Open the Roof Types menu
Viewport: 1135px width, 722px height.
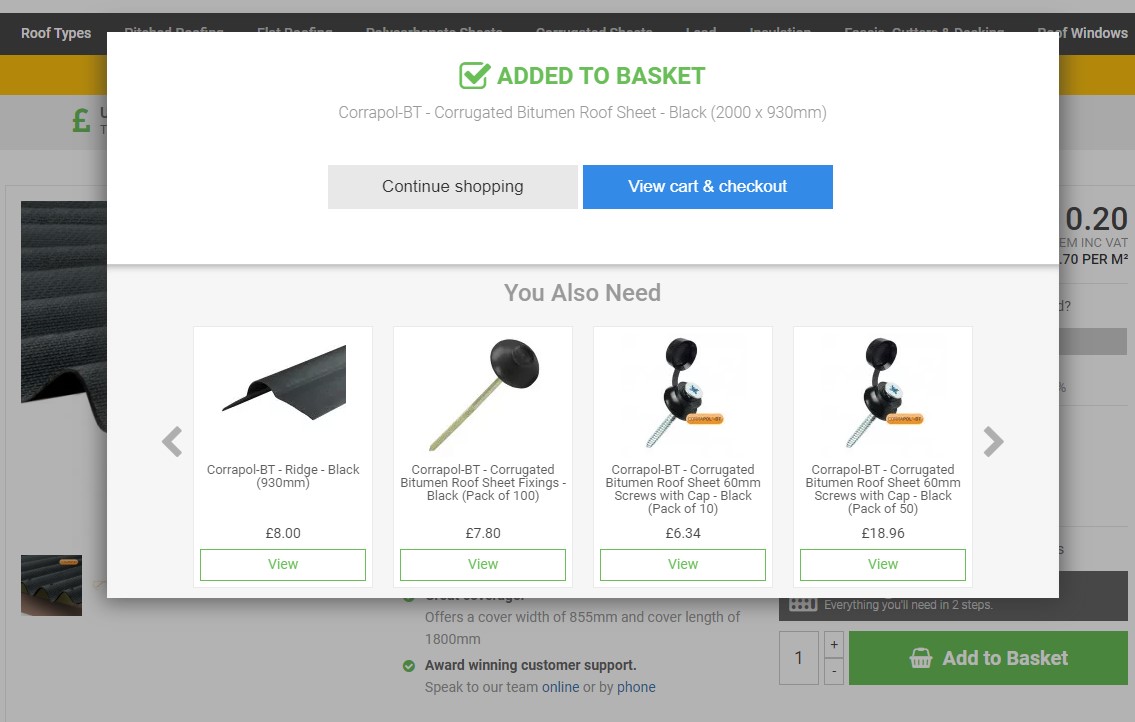point(56,33)
